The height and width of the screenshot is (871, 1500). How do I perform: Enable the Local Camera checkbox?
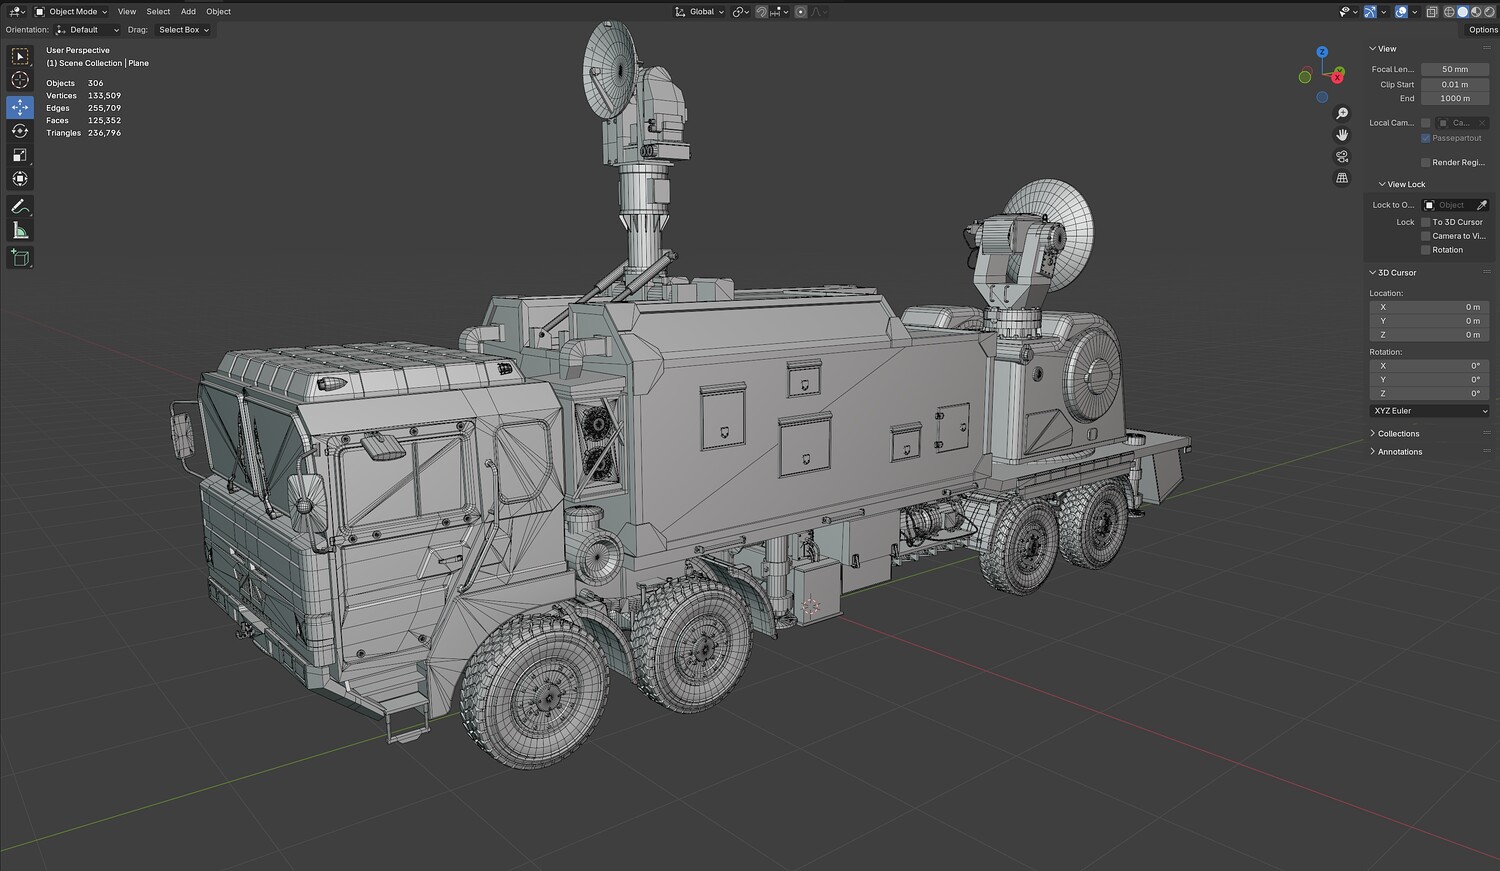[x=1426, y=123]
